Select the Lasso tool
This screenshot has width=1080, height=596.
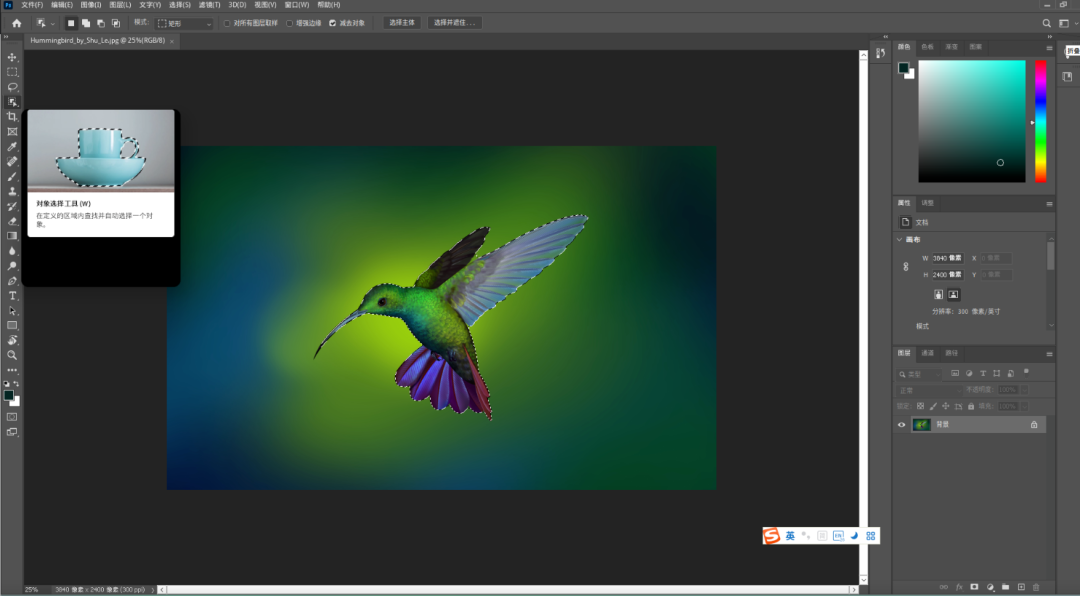click(x=12, y=87)
